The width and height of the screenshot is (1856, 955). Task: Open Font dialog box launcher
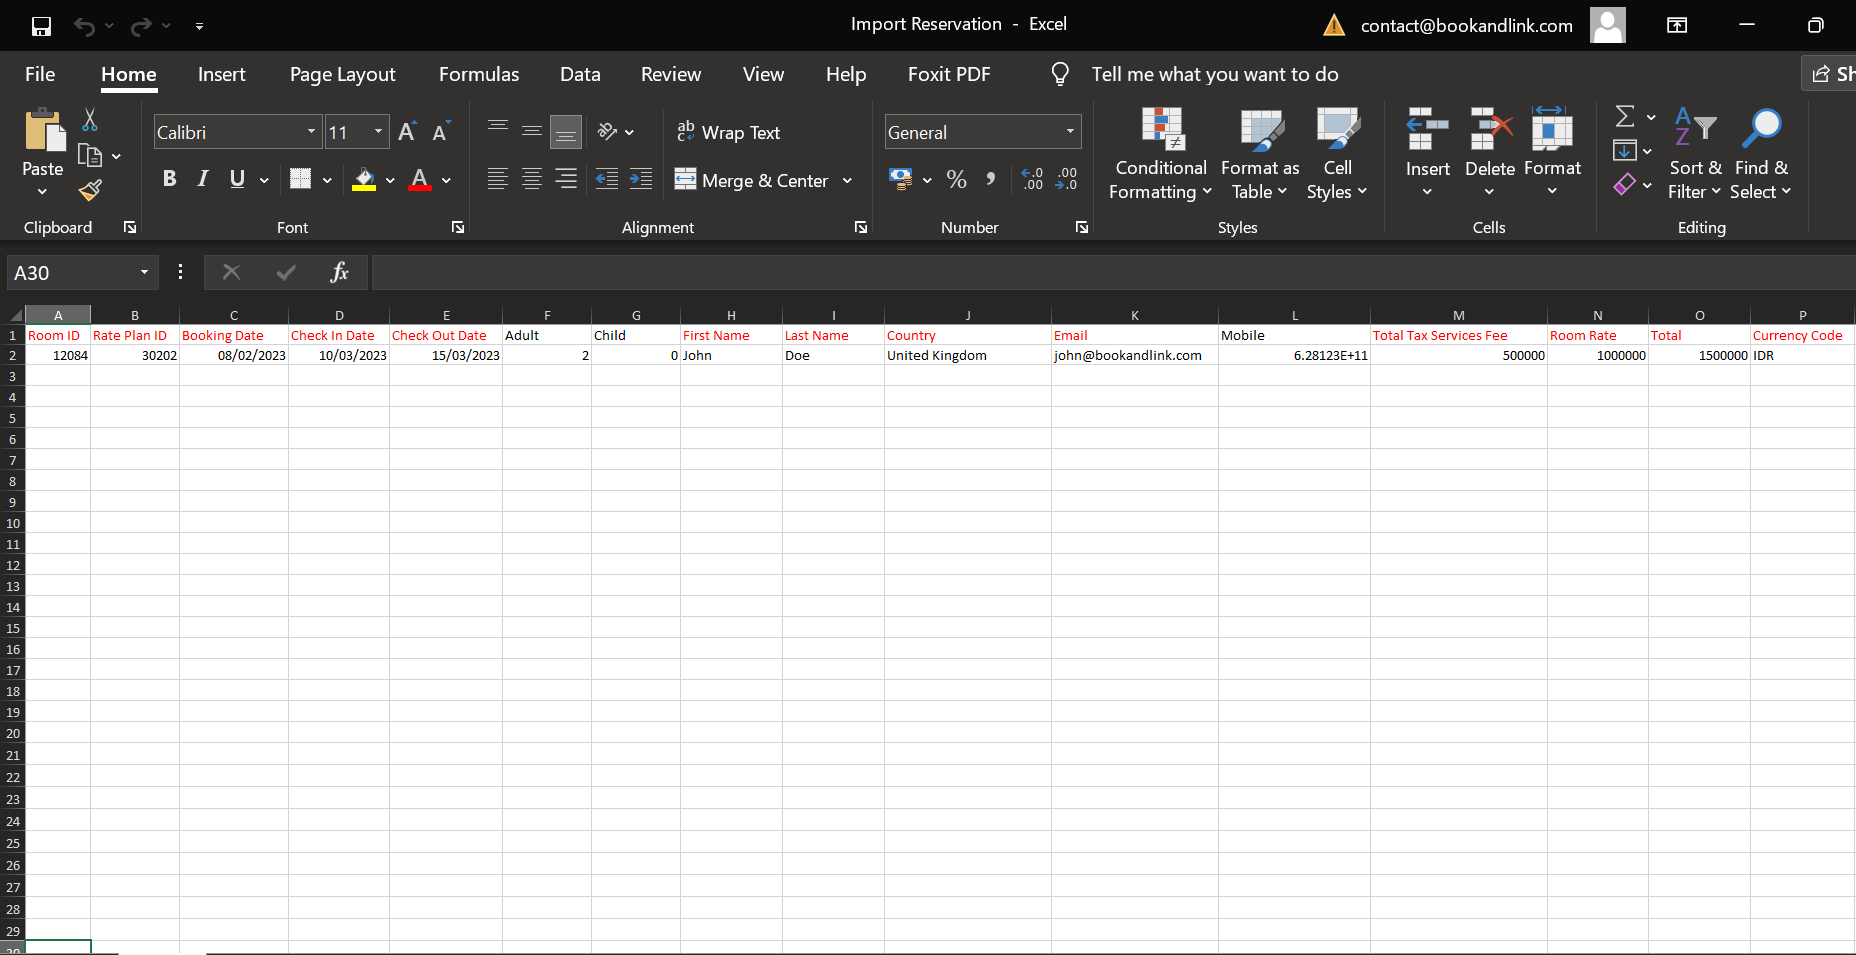(458, 227)
